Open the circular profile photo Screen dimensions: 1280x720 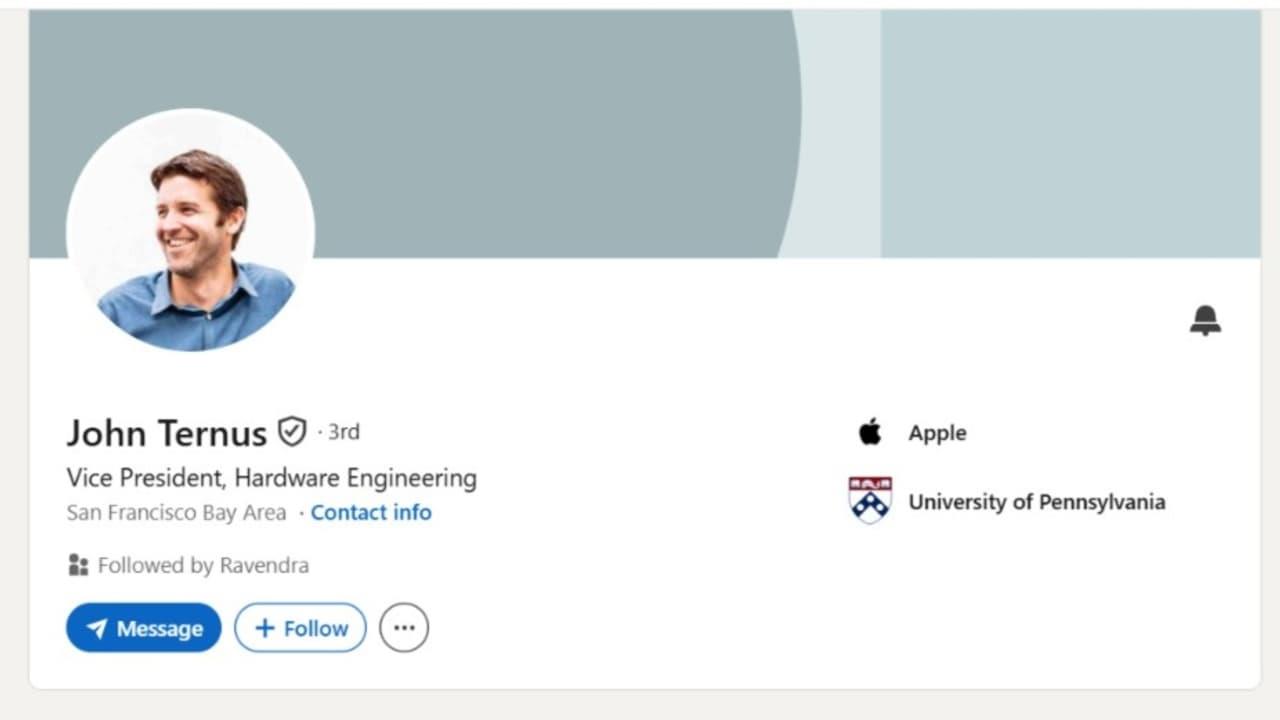(x=191, y=231)
